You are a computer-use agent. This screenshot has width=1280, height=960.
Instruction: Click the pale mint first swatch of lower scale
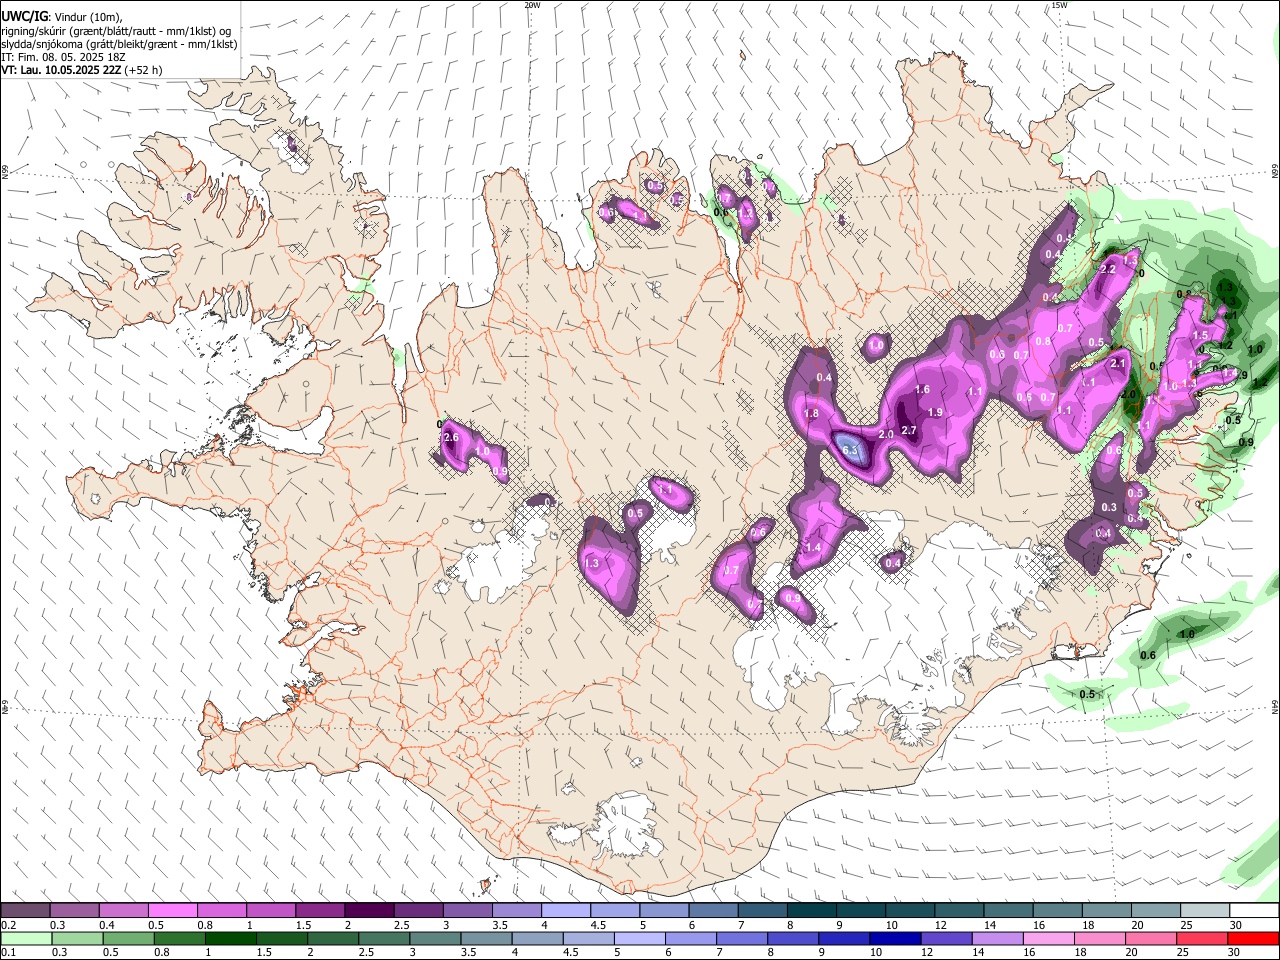26,938
